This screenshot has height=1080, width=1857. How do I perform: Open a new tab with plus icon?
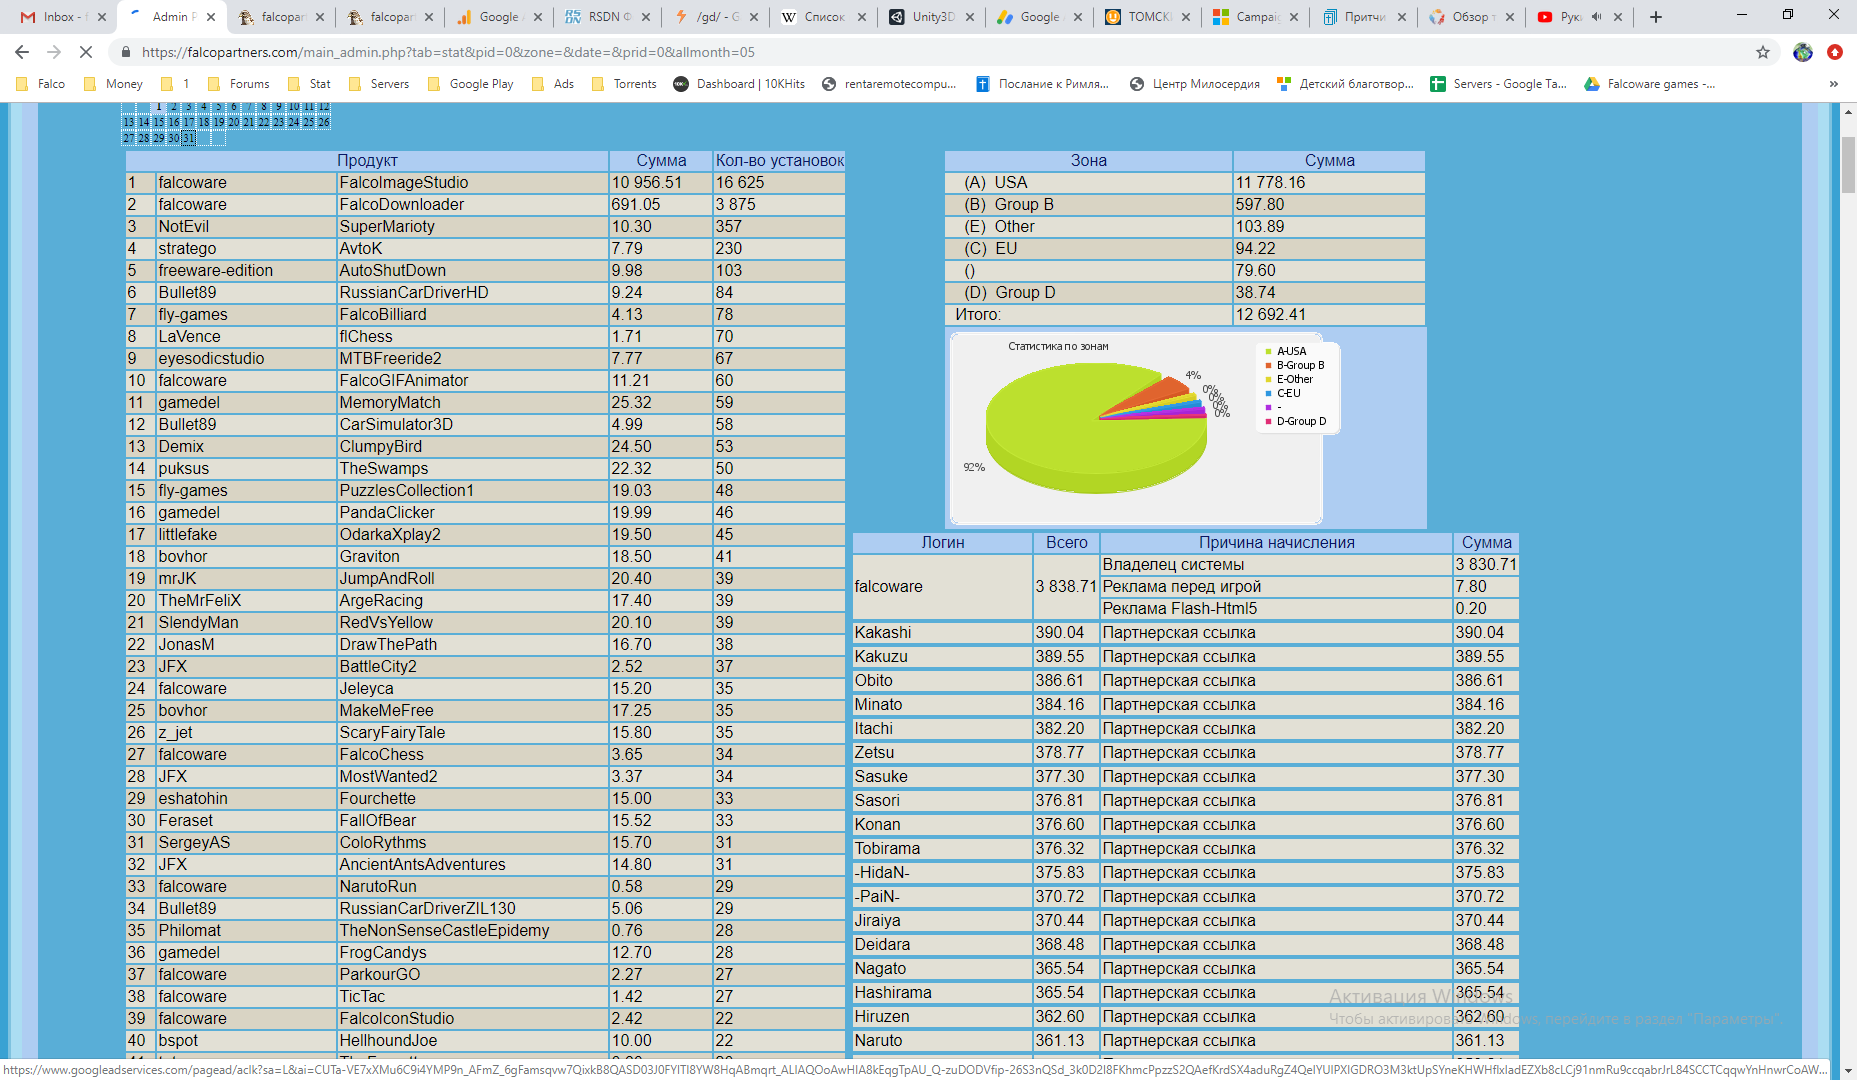[x=1656, y=17]
